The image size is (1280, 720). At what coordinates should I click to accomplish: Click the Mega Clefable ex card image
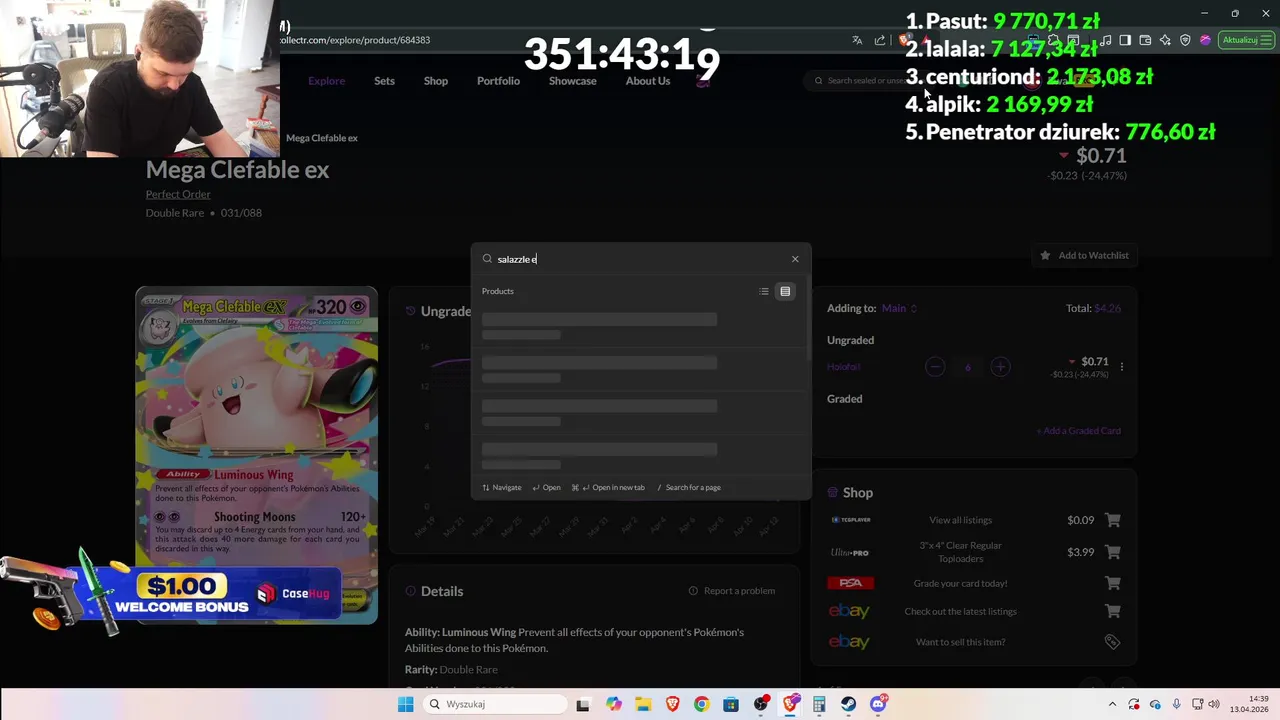(257, 455)
